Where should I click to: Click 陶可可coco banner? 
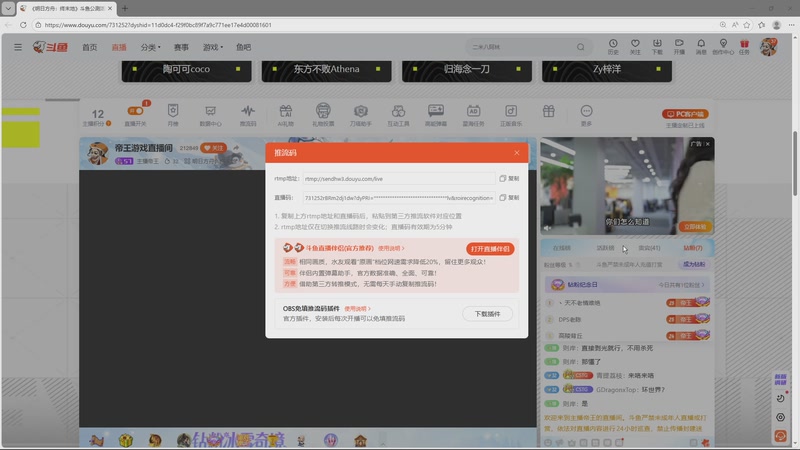coord(187,70)
